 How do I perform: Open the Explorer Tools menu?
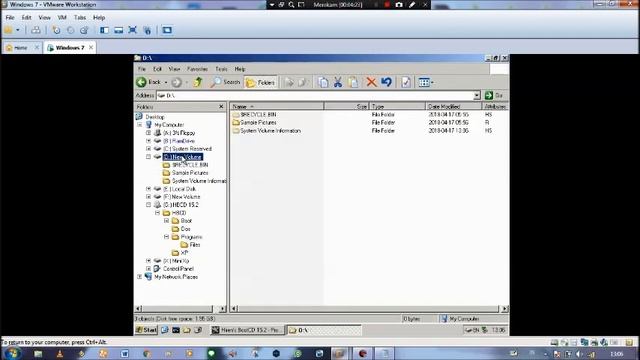pyautogui.click(x=221, y=69)
